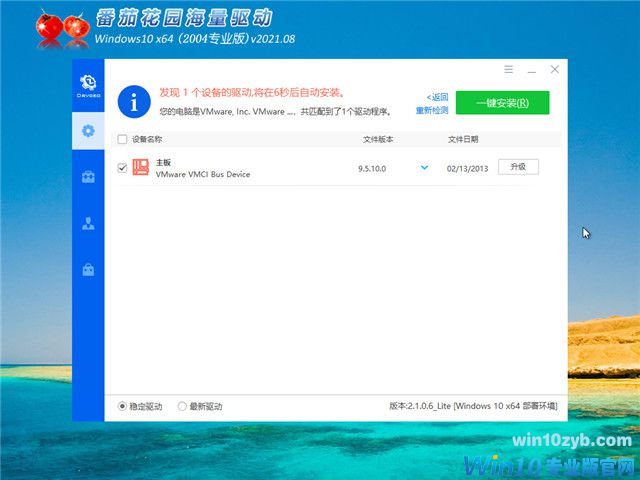
Task: Close the driver installer window
Action: point(554,69)
